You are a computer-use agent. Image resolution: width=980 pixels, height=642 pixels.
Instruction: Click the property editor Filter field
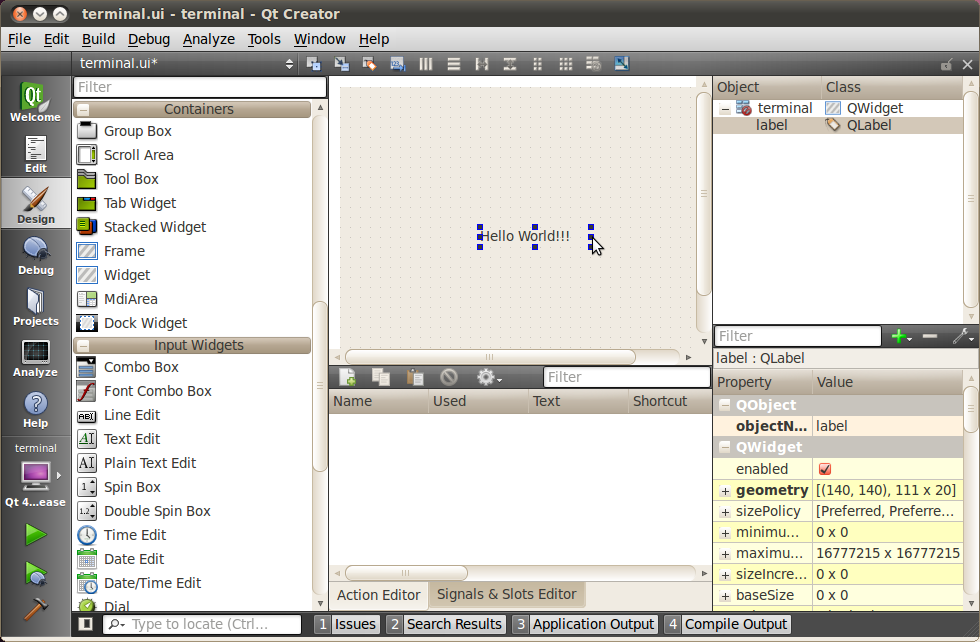click(x=798, y=336)
